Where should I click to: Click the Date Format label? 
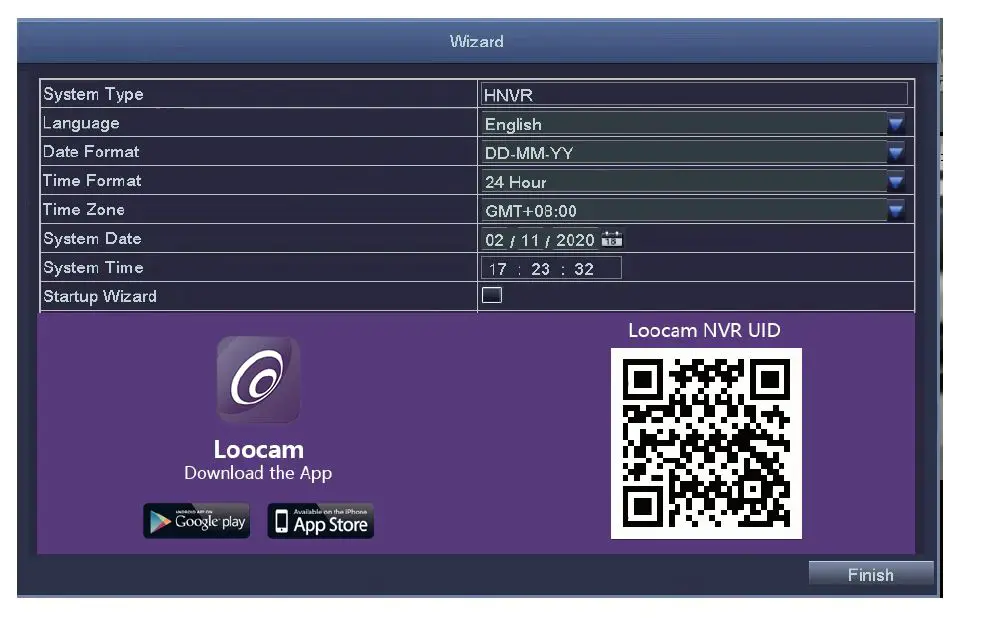(x=91, y=152)
